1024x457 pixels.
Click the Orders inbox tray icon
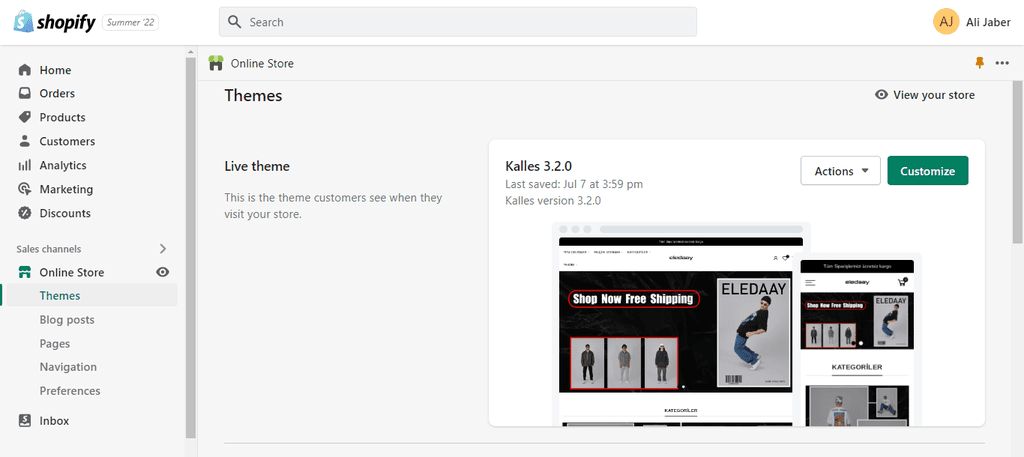tap(25, 93)
